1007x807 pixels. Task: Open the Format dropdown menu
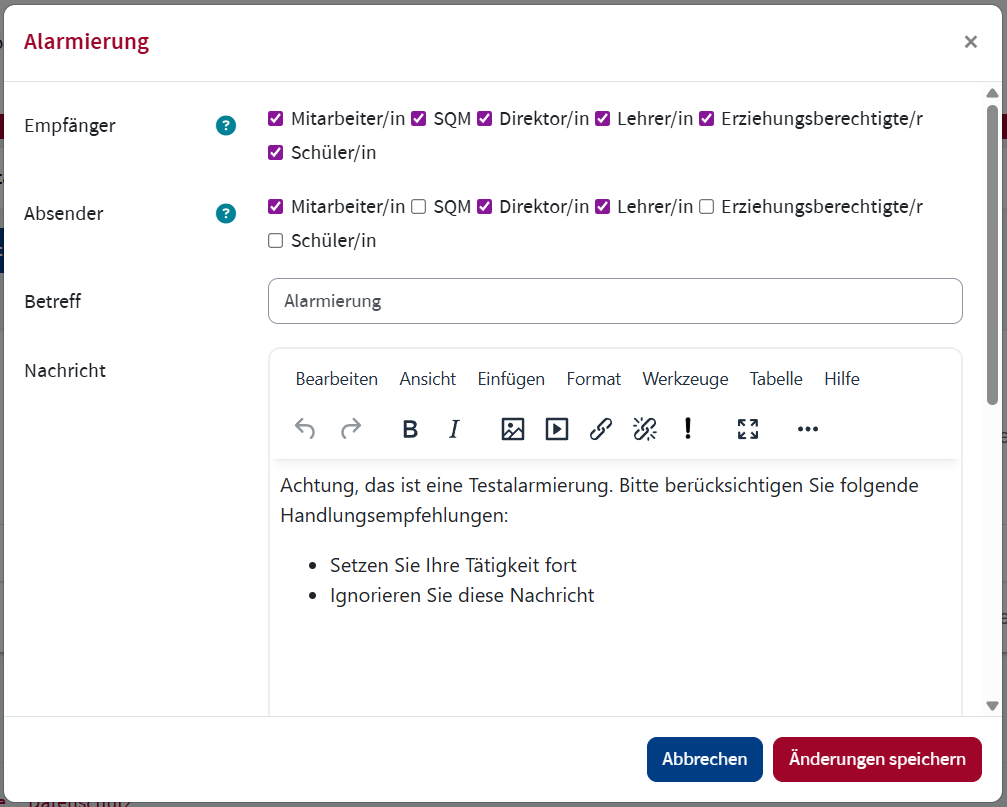point(593,379)
